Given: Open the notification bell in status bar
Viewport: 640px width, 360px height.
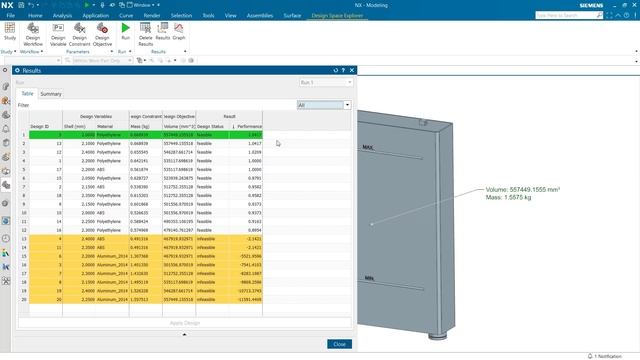Looking at the screenshot, I should (x=590, y=356).
